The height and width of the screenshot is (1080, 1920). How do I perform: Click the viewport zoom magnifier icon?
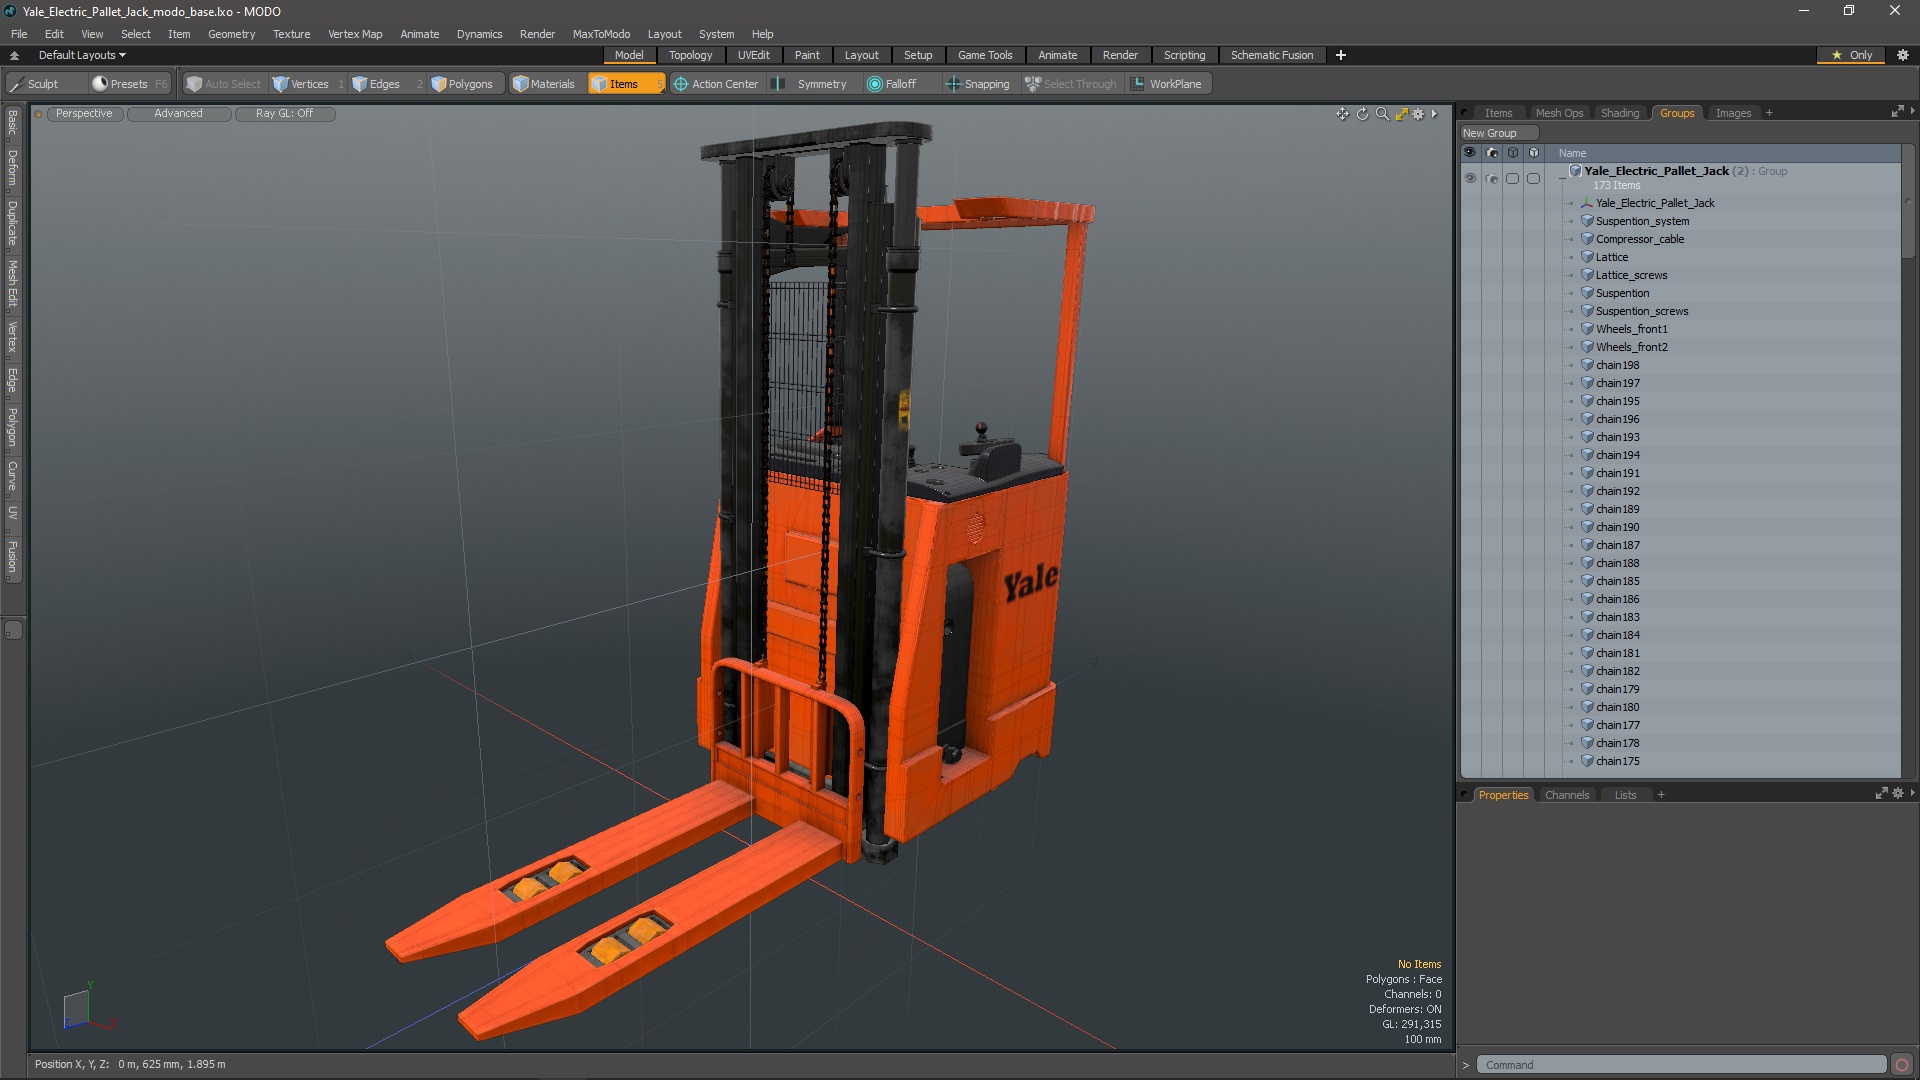(x=1382, y=114)
